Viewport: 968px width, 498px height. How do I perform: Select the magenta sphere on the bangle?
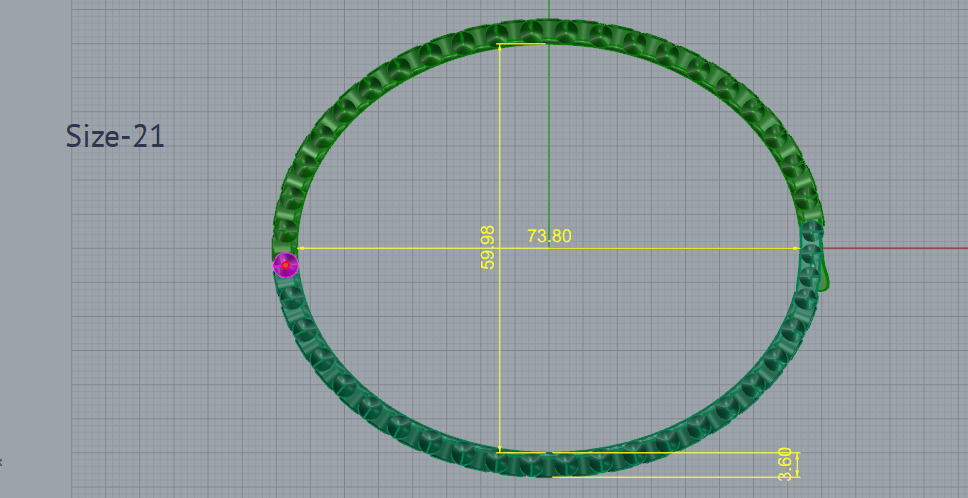point(286,265)
